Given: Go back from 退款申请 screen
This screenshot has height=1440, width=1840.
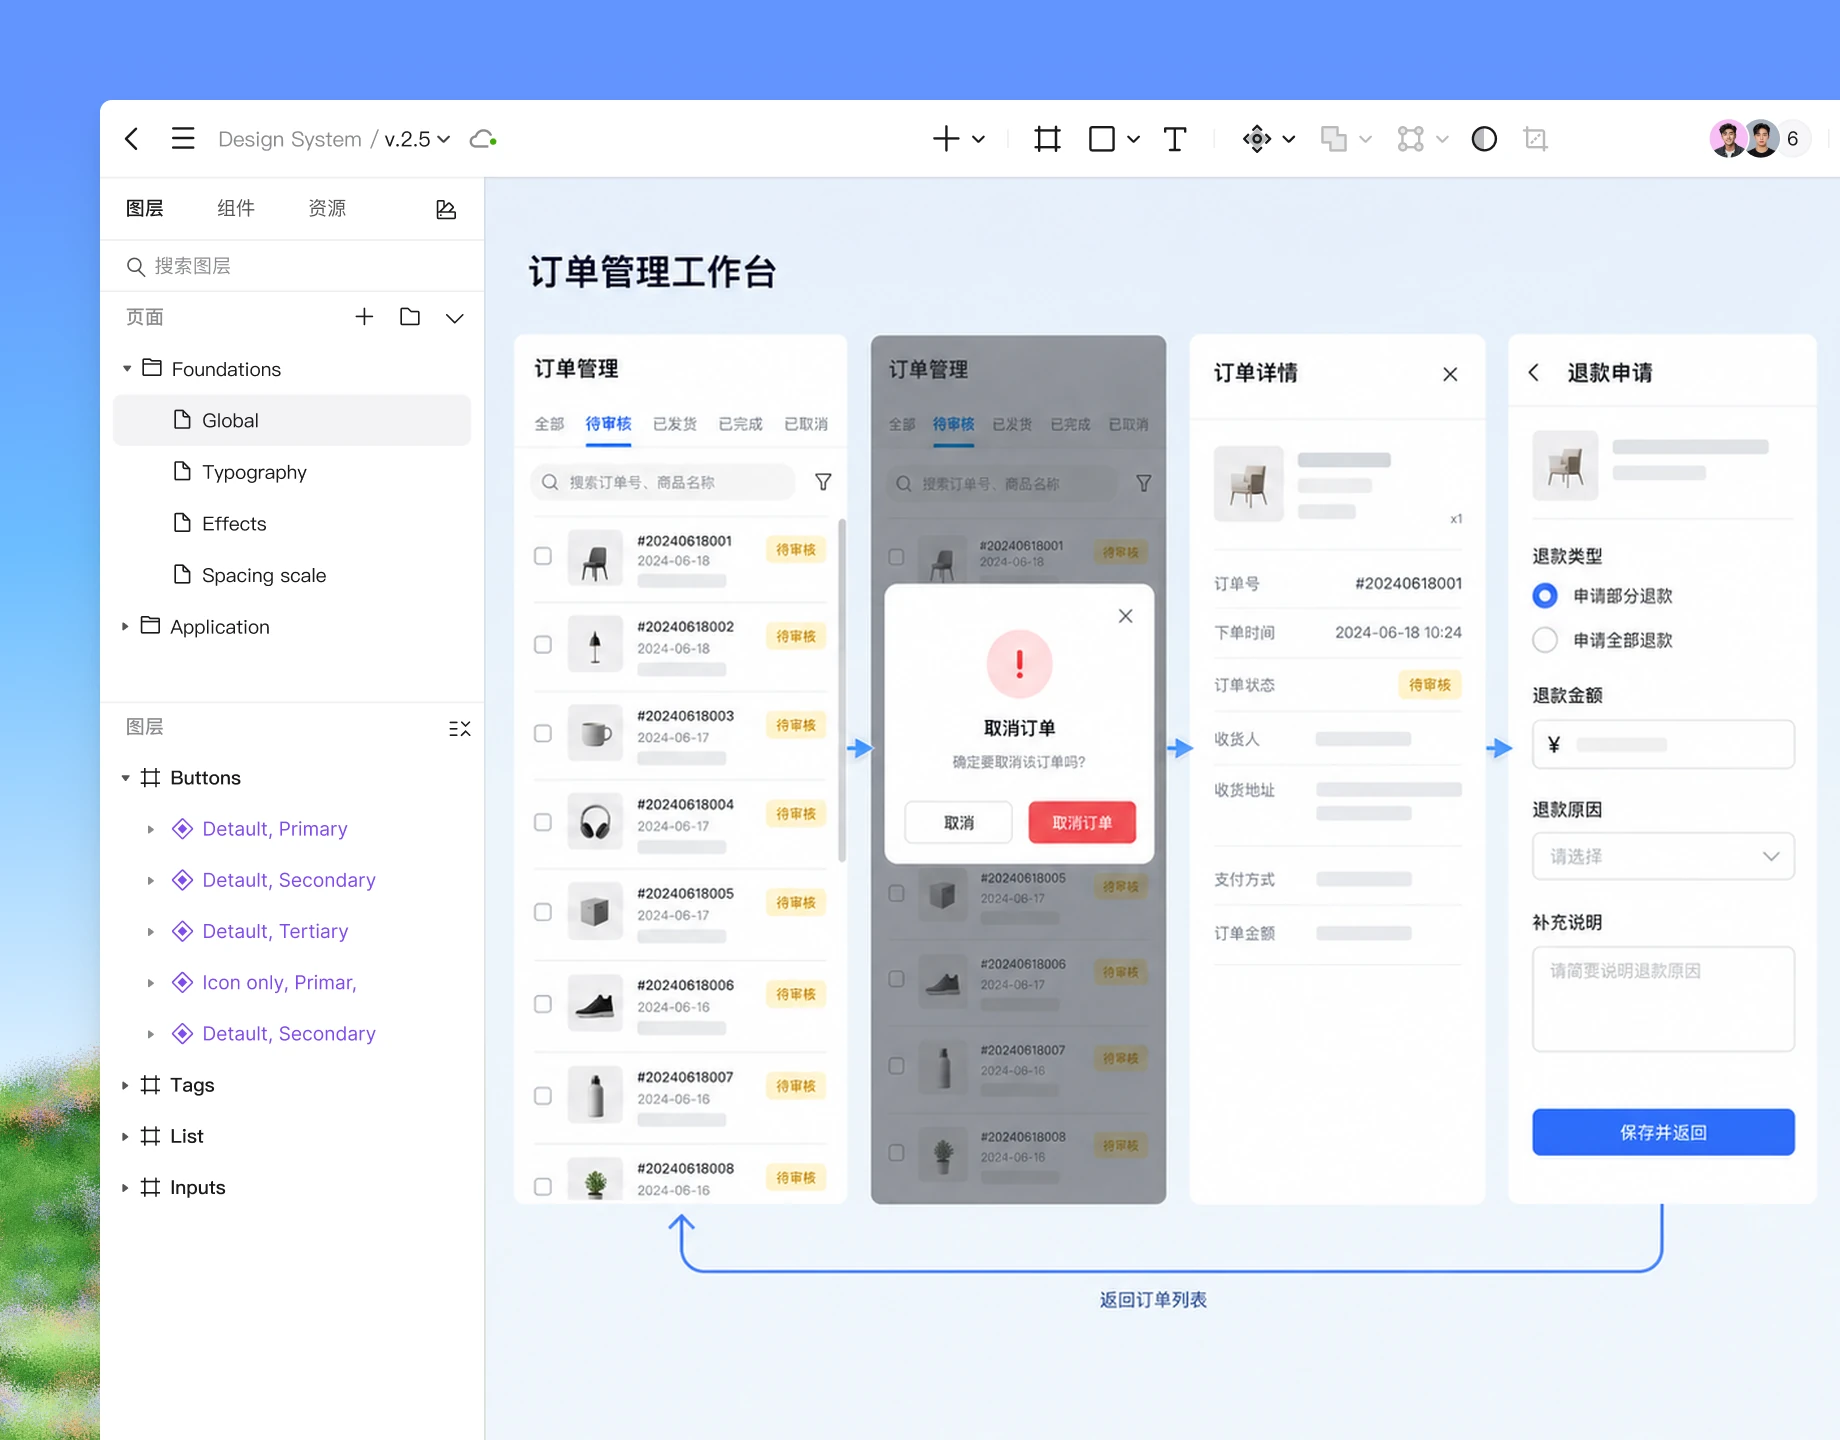Looking at the screenshot, I should (1534, 373).
